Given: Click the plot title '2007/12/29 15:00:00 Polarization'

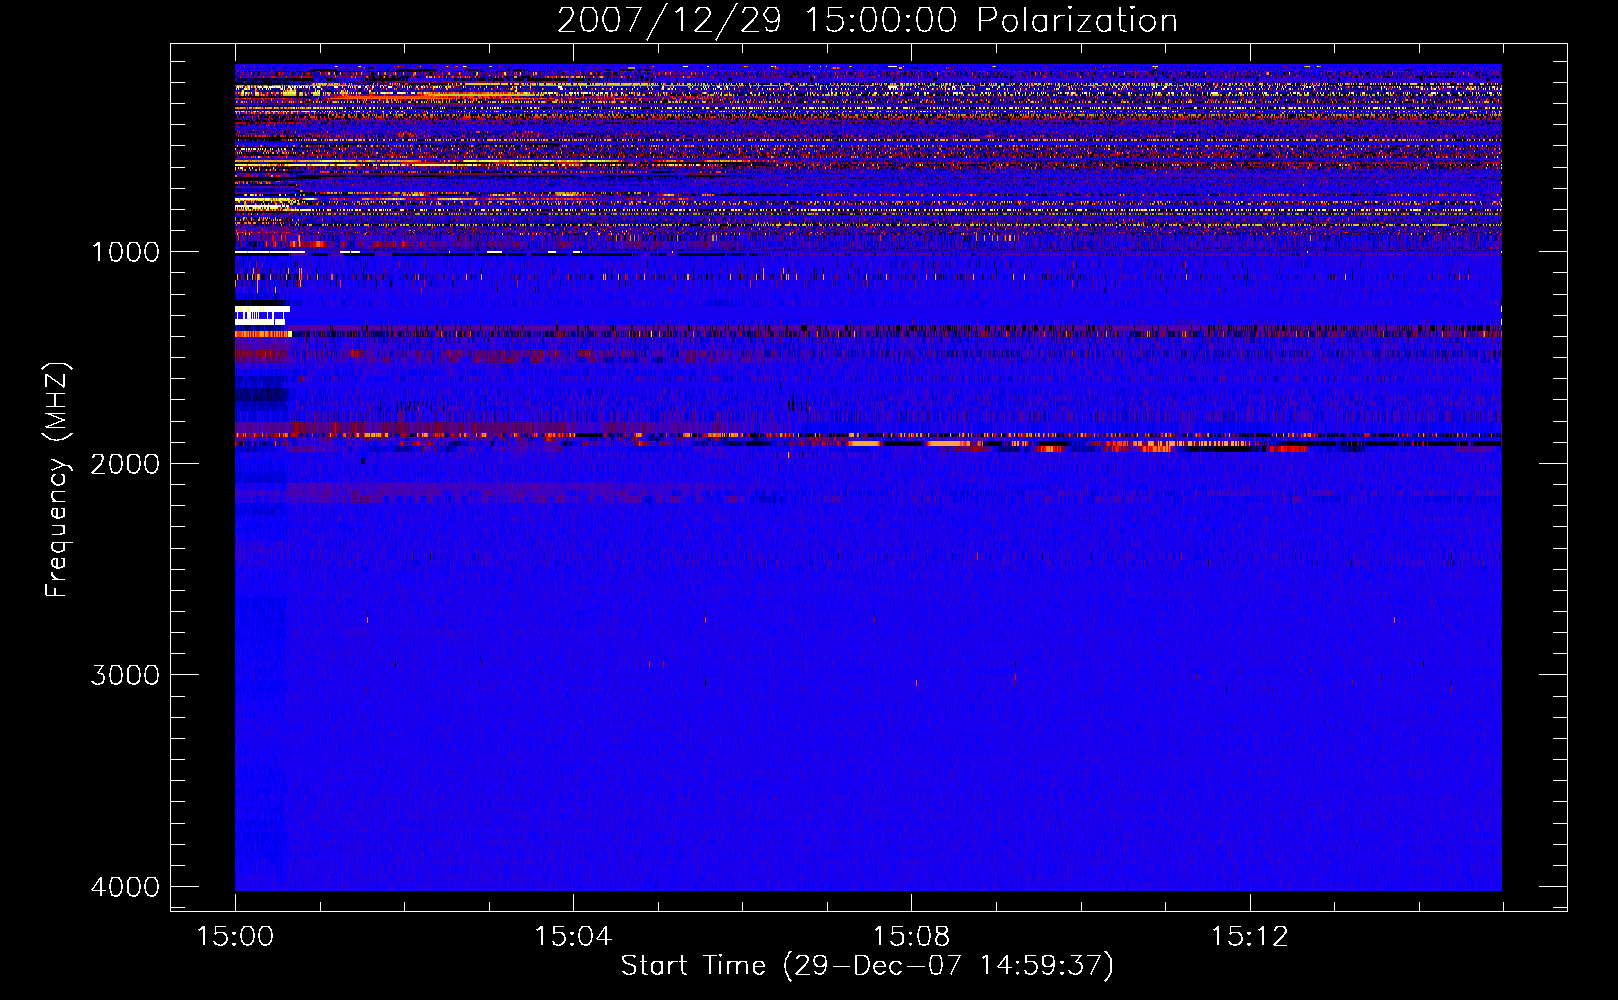Looking at the screenshot, I should (x=867, y=21).
